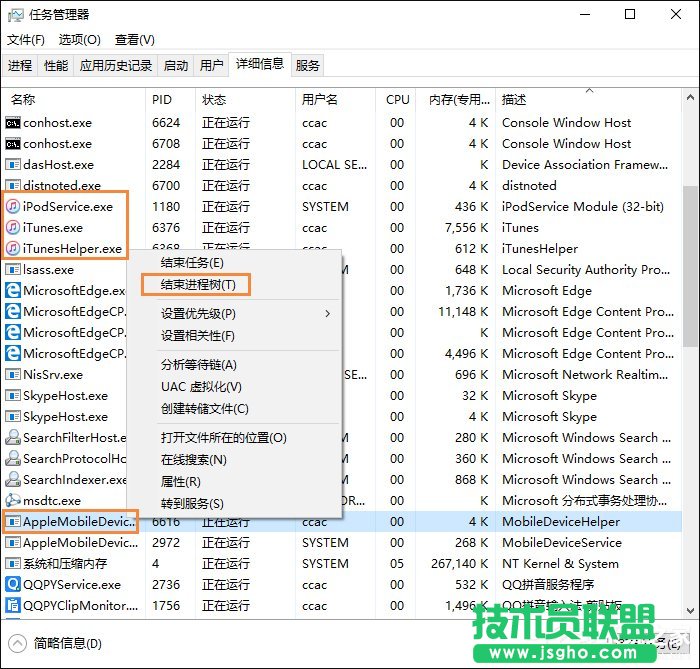Sort by the User name (用户名) column header
Image resolution: width=700 pixels, height=669 pixels.
(x=320, y=100)
